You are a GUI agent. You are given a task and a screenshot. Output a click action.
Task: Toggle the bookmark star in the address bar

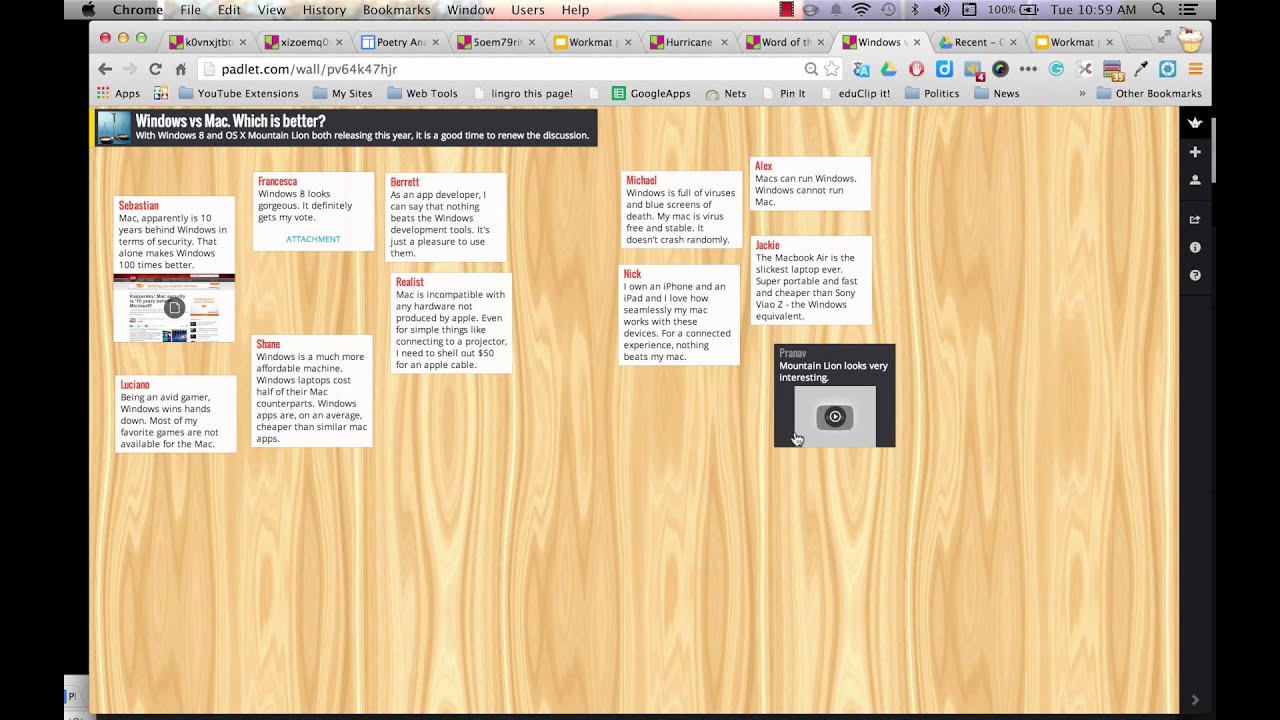[831, 69]
